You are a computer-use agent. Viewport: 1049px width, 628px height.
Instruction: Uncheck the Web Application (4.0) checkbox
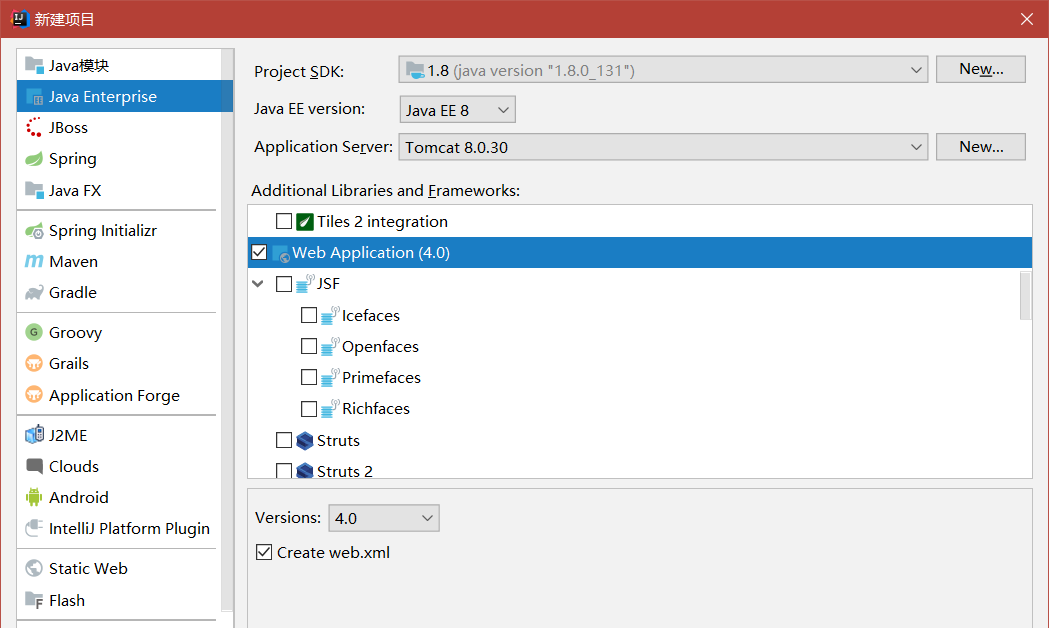pos(259,252)
